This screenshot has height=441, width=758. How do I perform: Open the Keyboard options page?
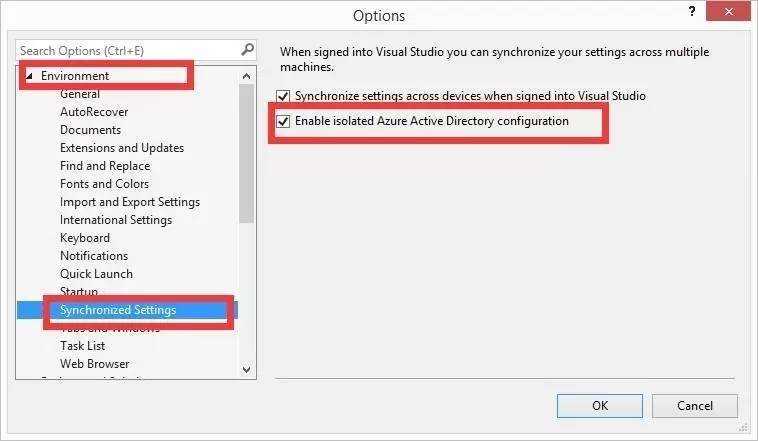click(x=85, y=238)
